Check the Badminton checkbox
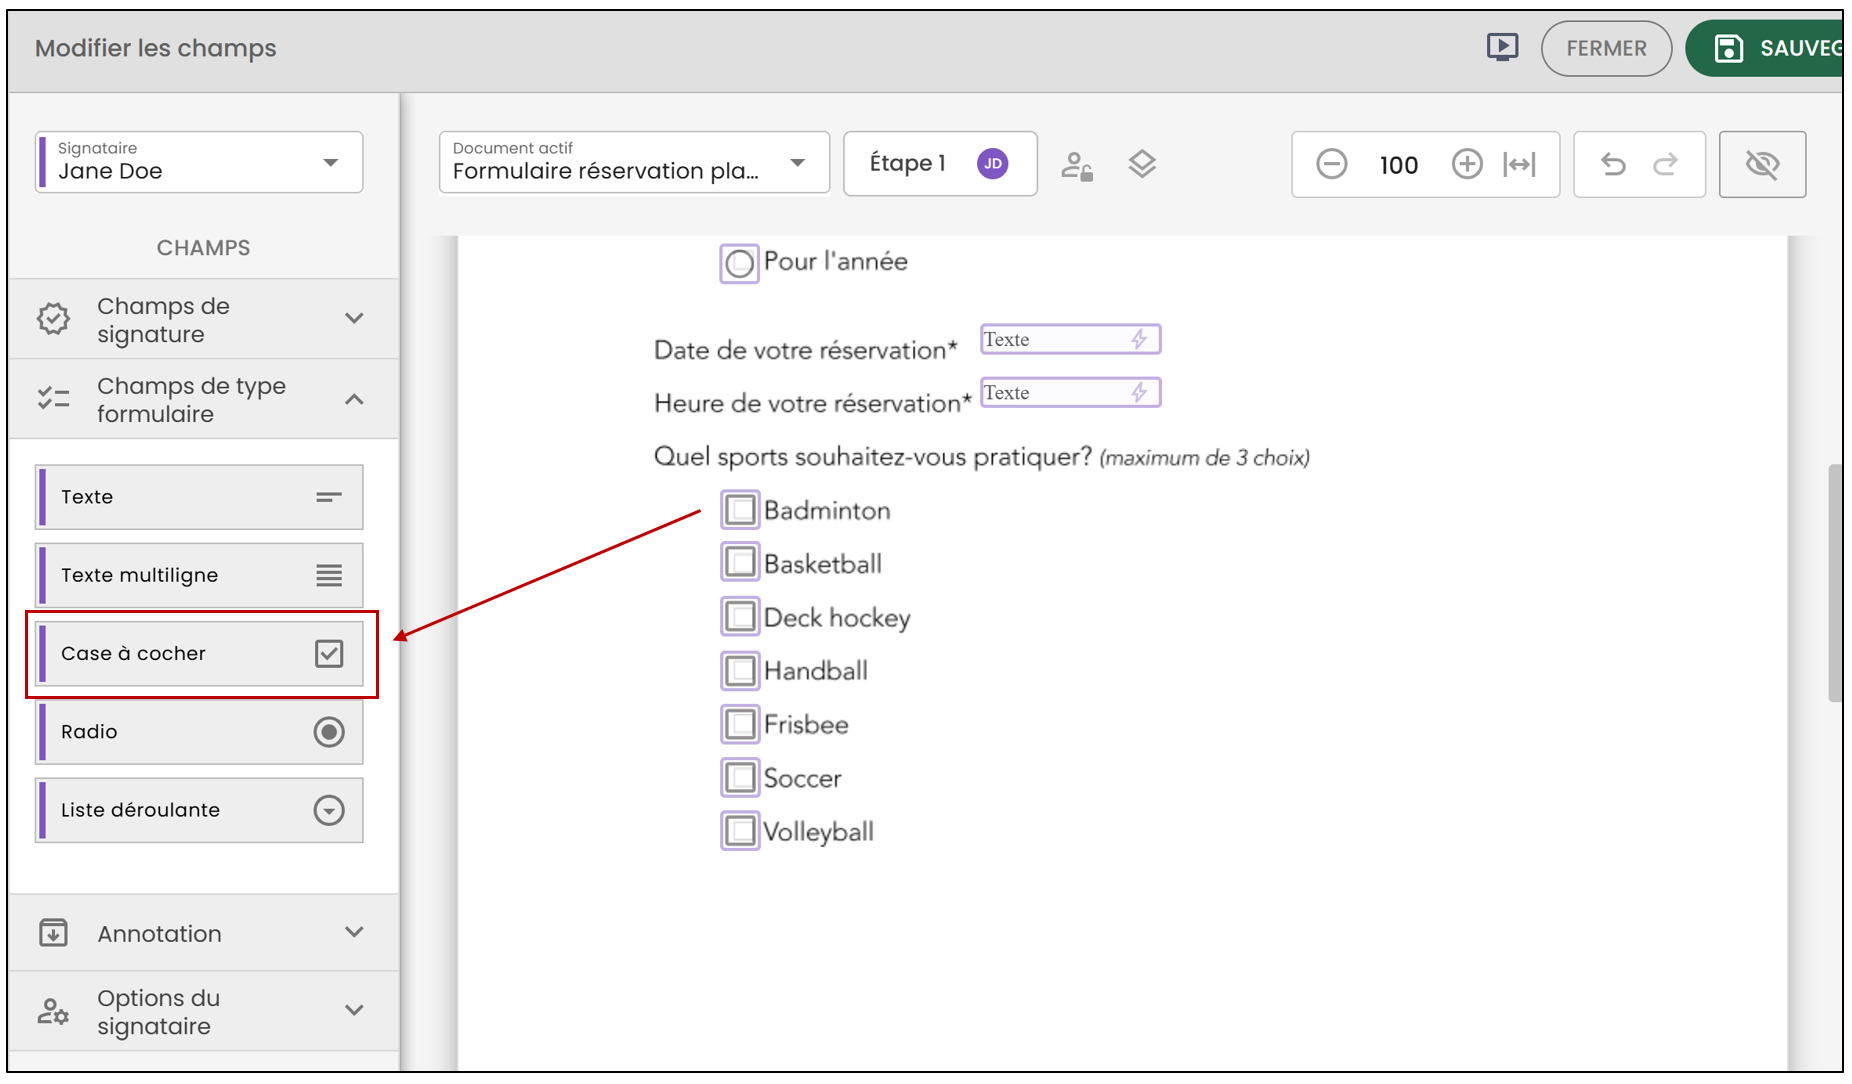Image resolution: width=1852 pixels, height=1084 pixels. click(x=740, y=510)
